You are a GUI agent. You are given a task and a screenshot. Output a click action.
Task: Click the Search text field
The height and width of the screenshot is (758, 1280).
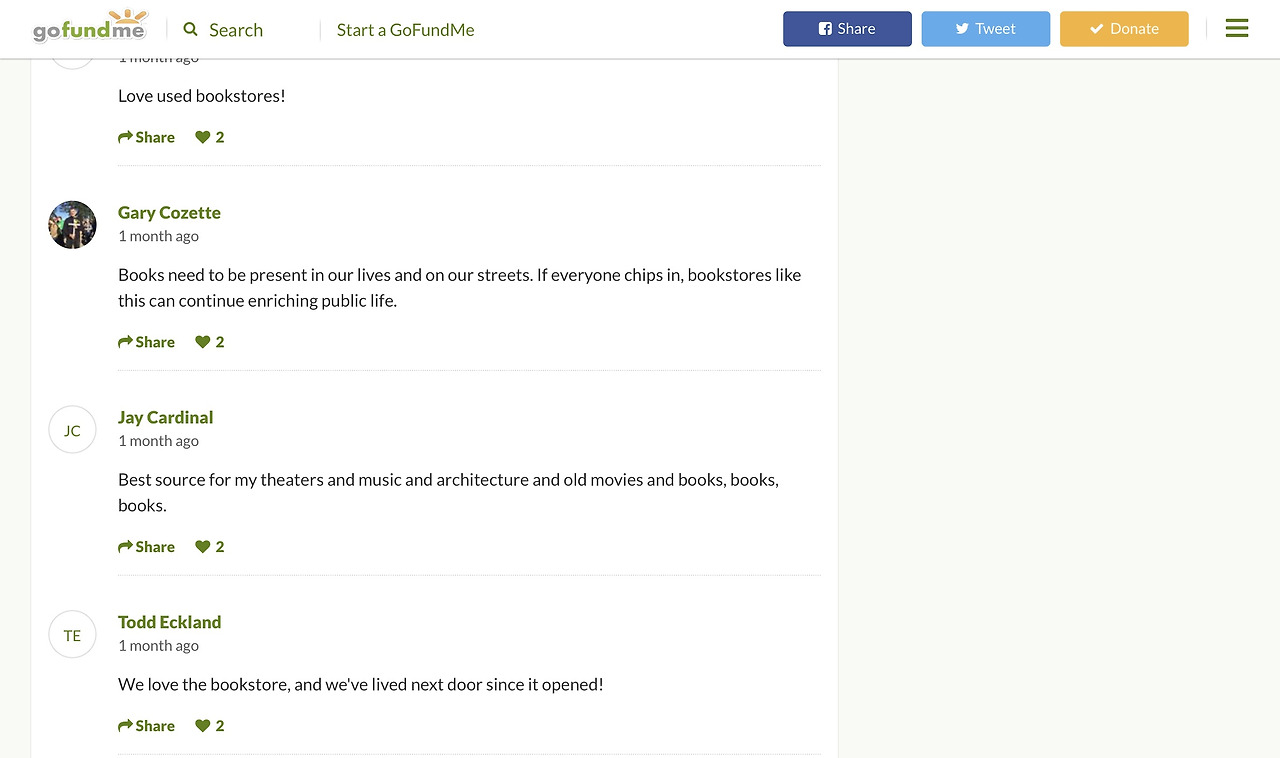(250, 30)
